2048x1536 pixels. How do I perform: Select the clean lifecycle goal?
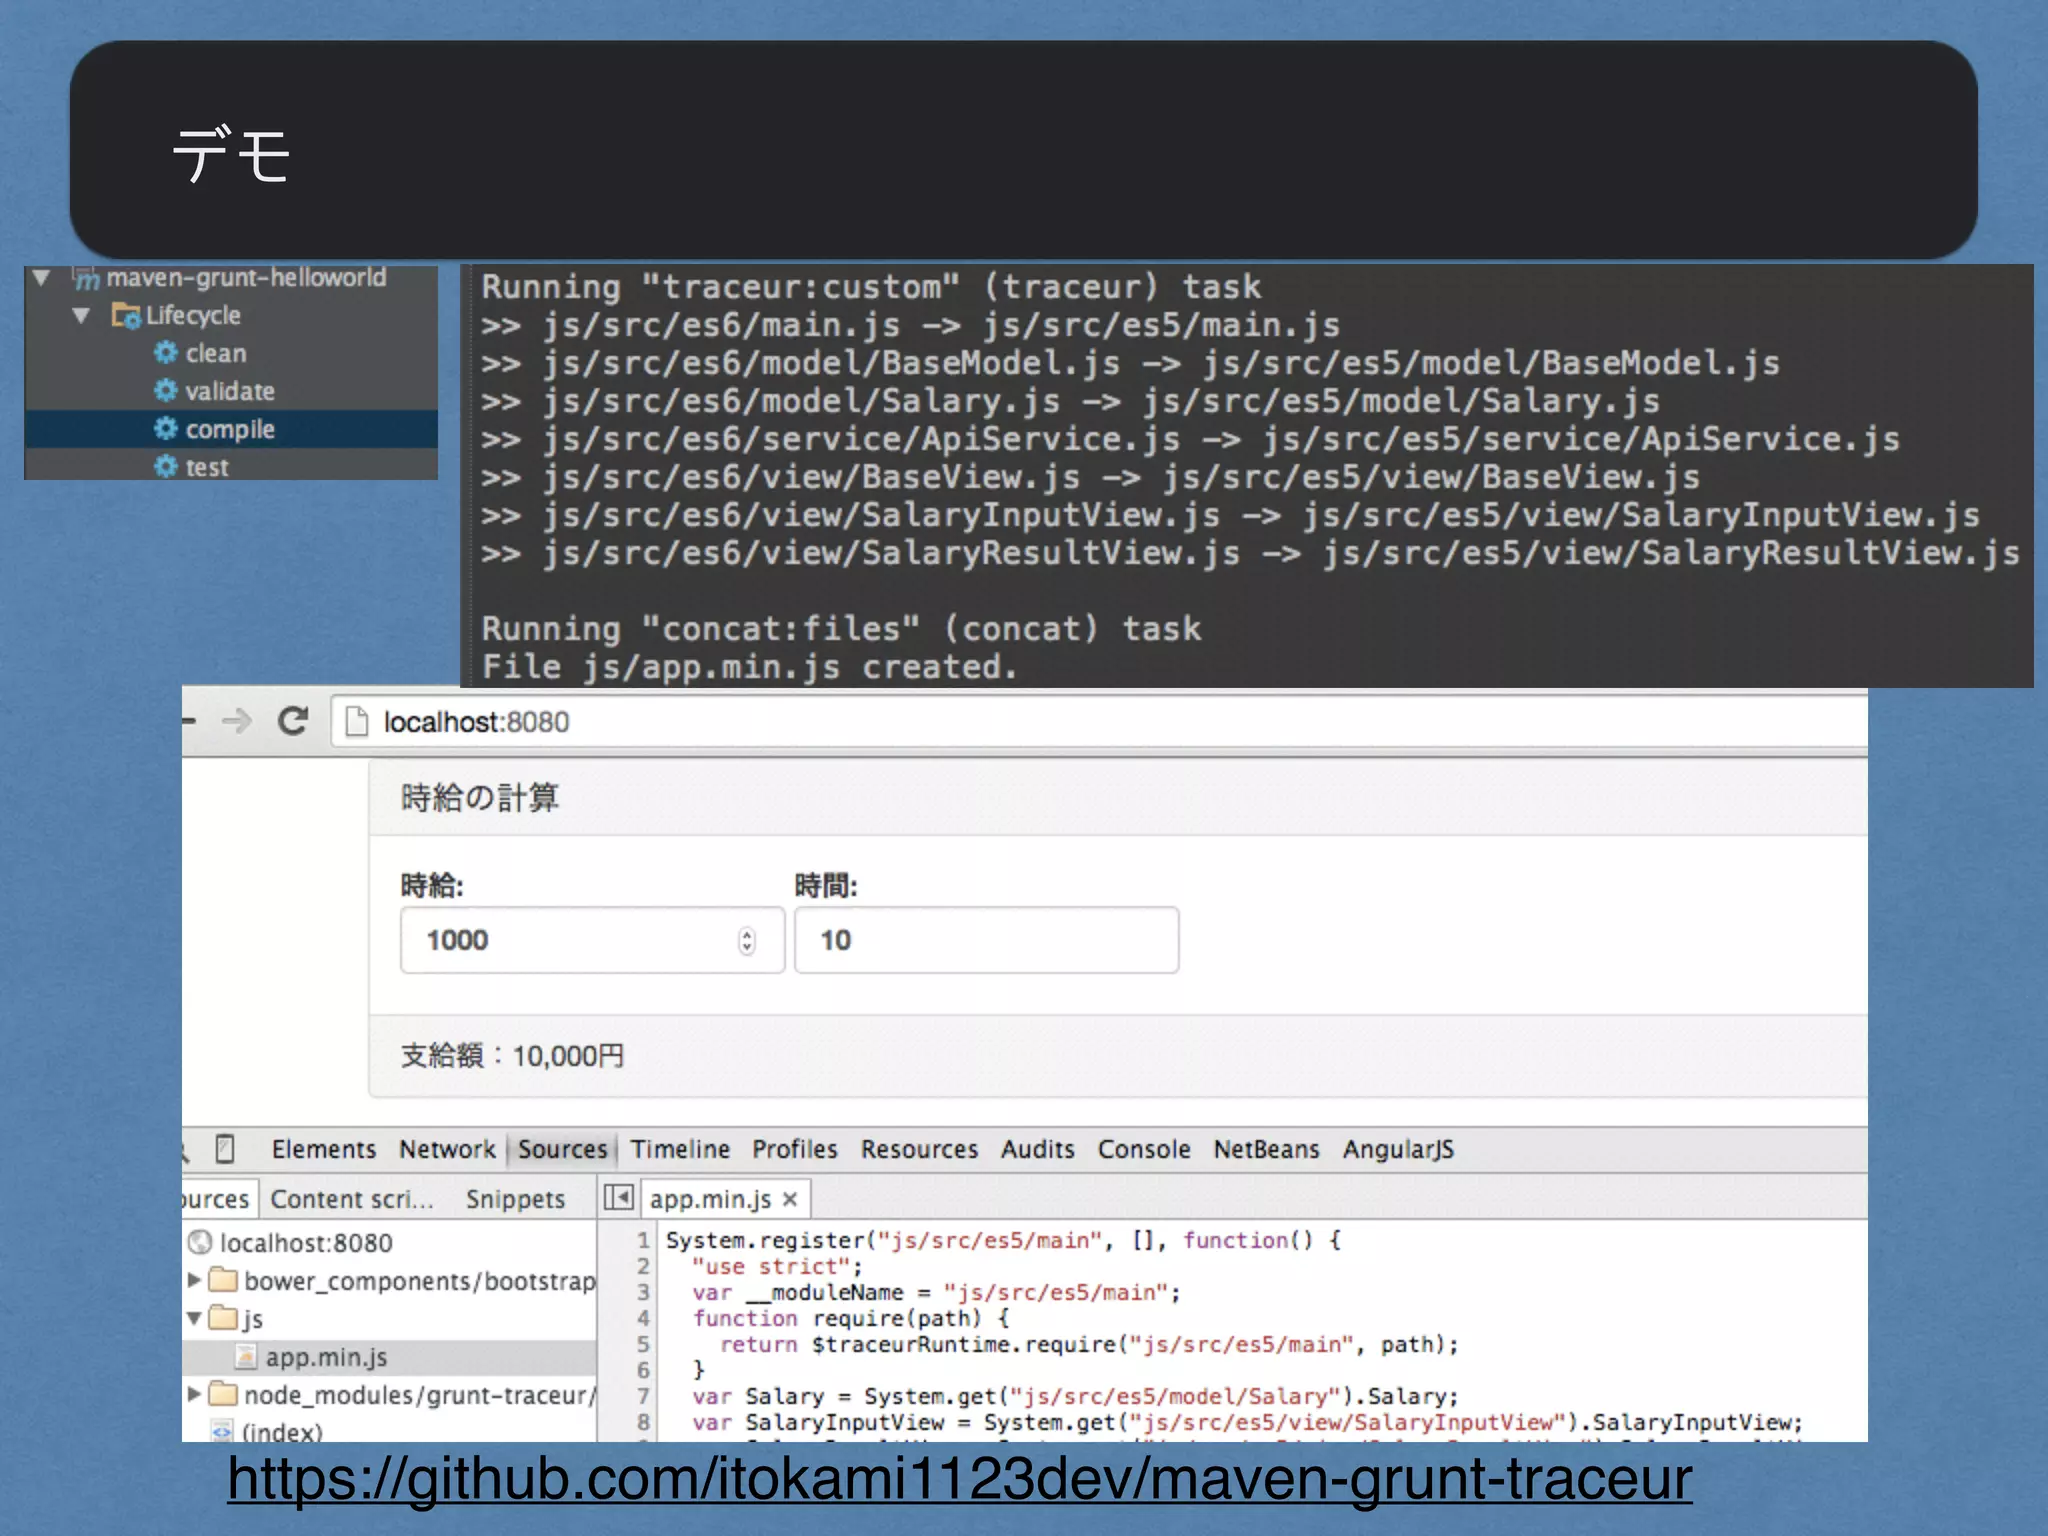coord(216,353)
